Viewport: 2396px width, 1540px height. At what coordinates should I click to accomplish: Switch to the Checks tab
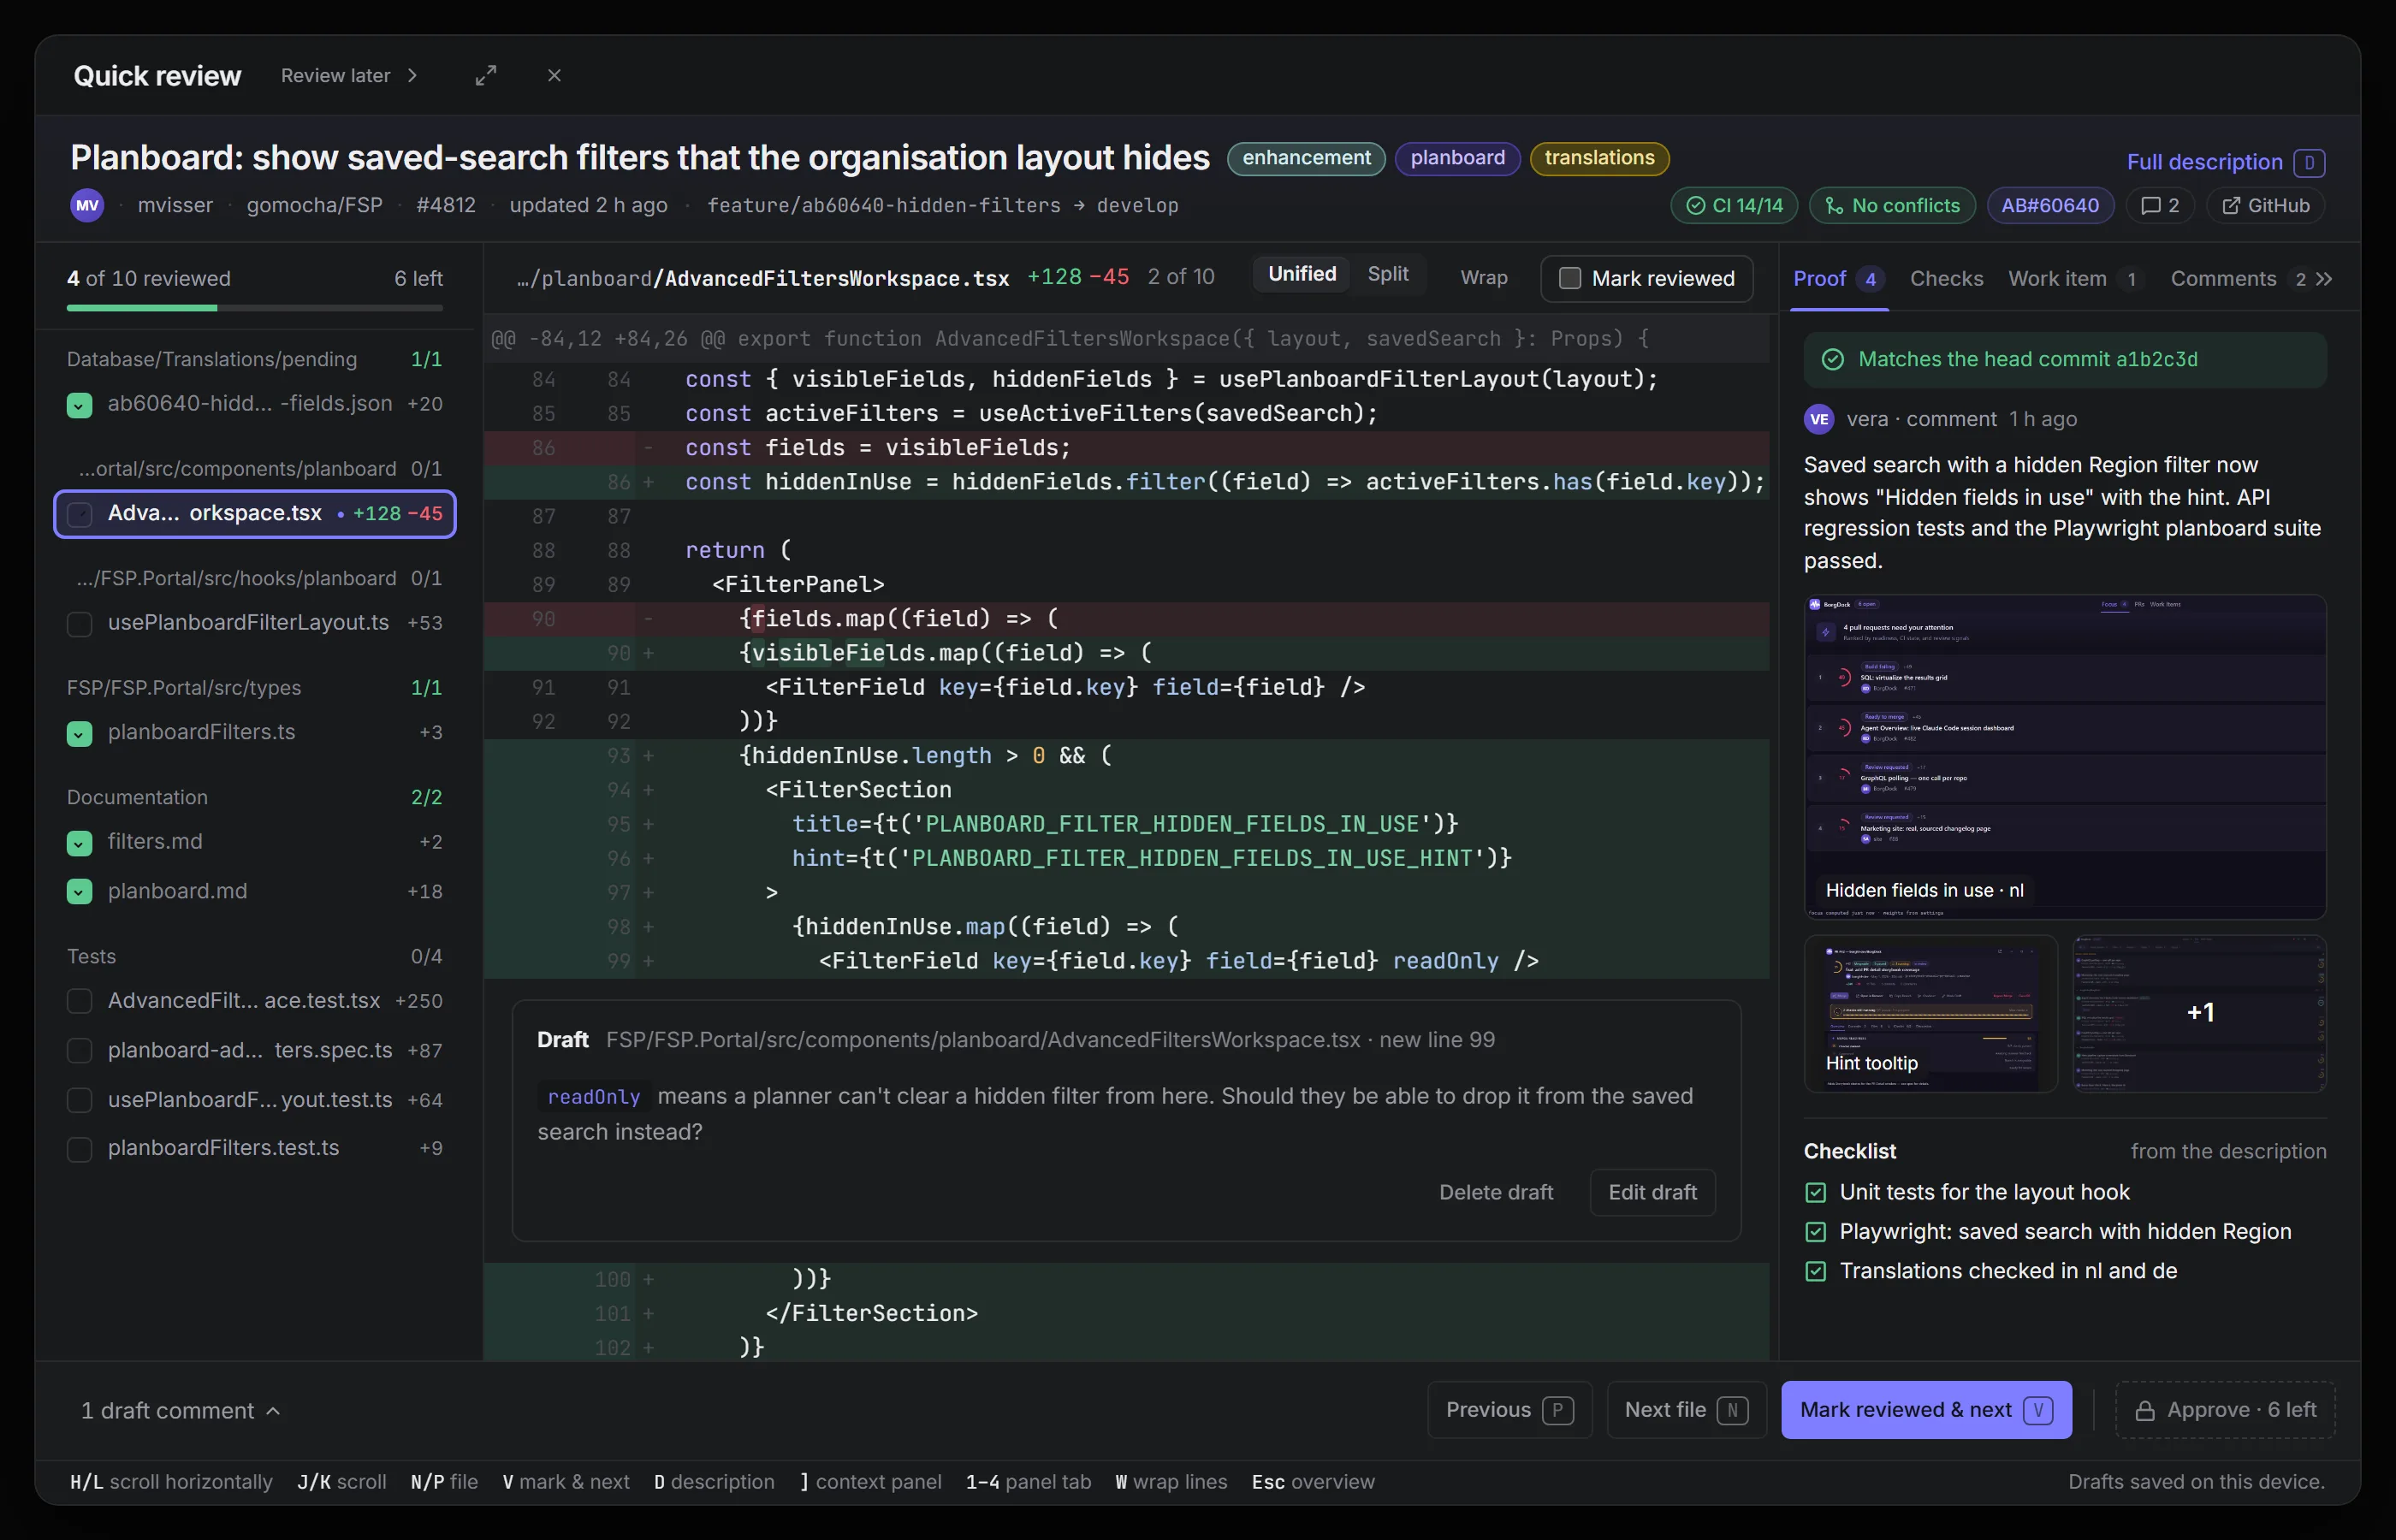pyautogui.click(x=1946, y=279)
